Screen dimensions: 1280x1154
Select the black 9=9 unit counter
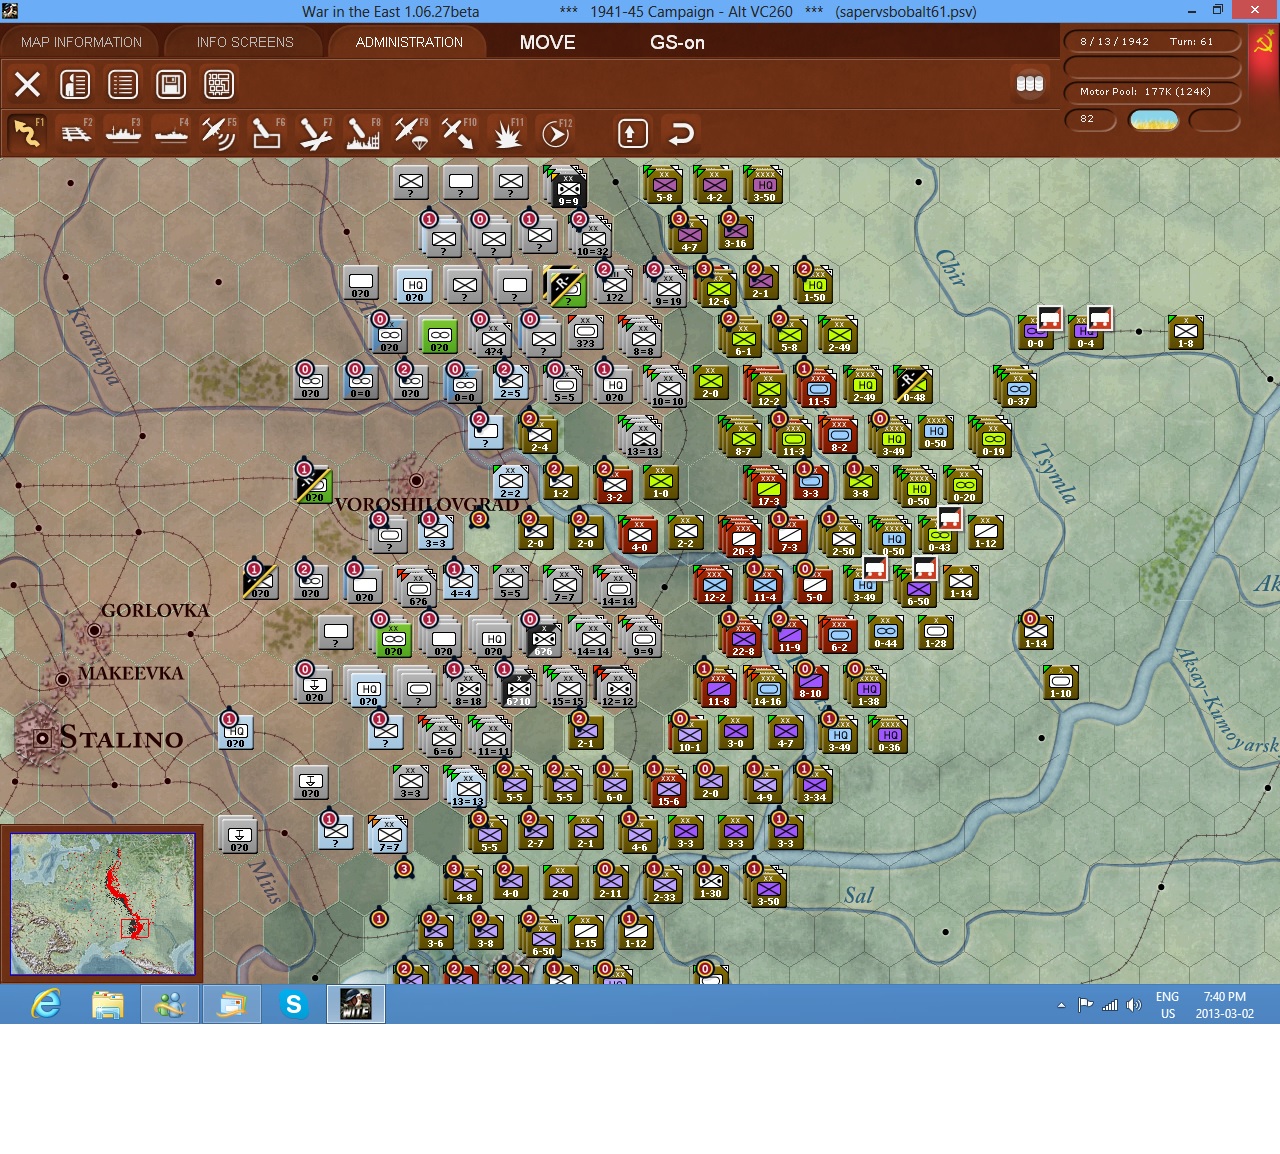[567, 188]
